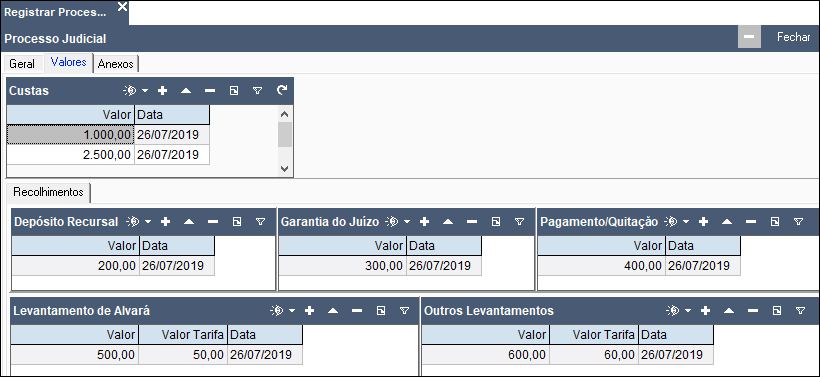Select the 50,00 Valor Tarifa cell
Viewport: 820px width, 377px height.
point(183,355)
